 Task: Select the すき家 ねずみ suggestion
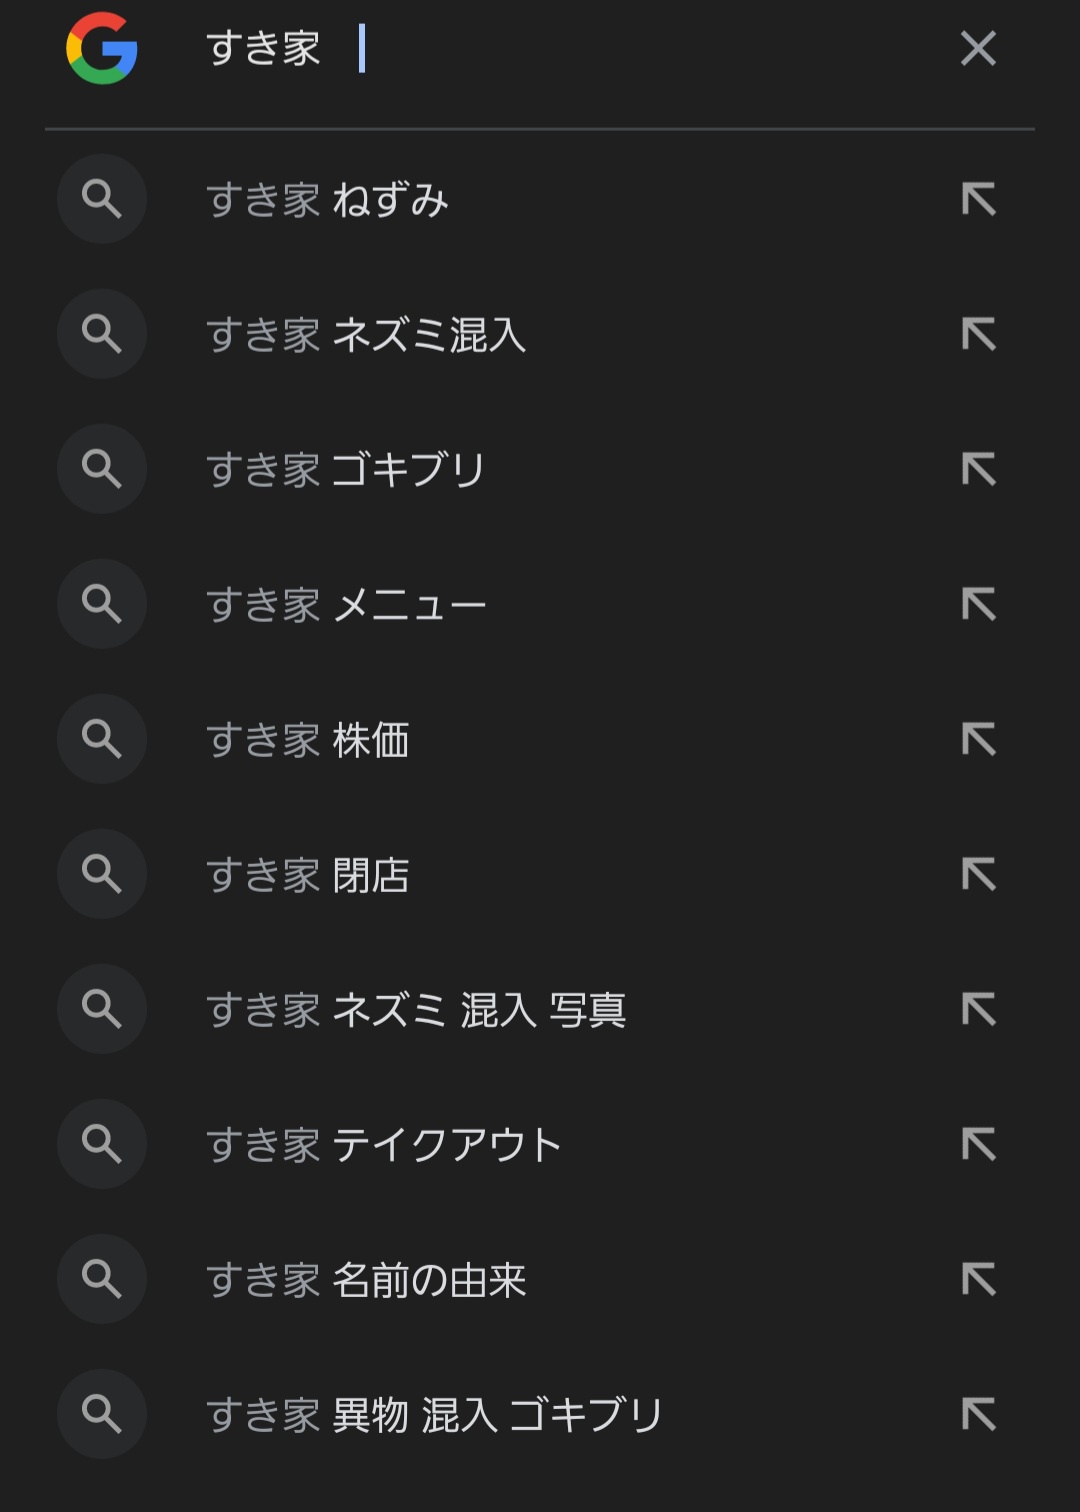click(328, 200)
